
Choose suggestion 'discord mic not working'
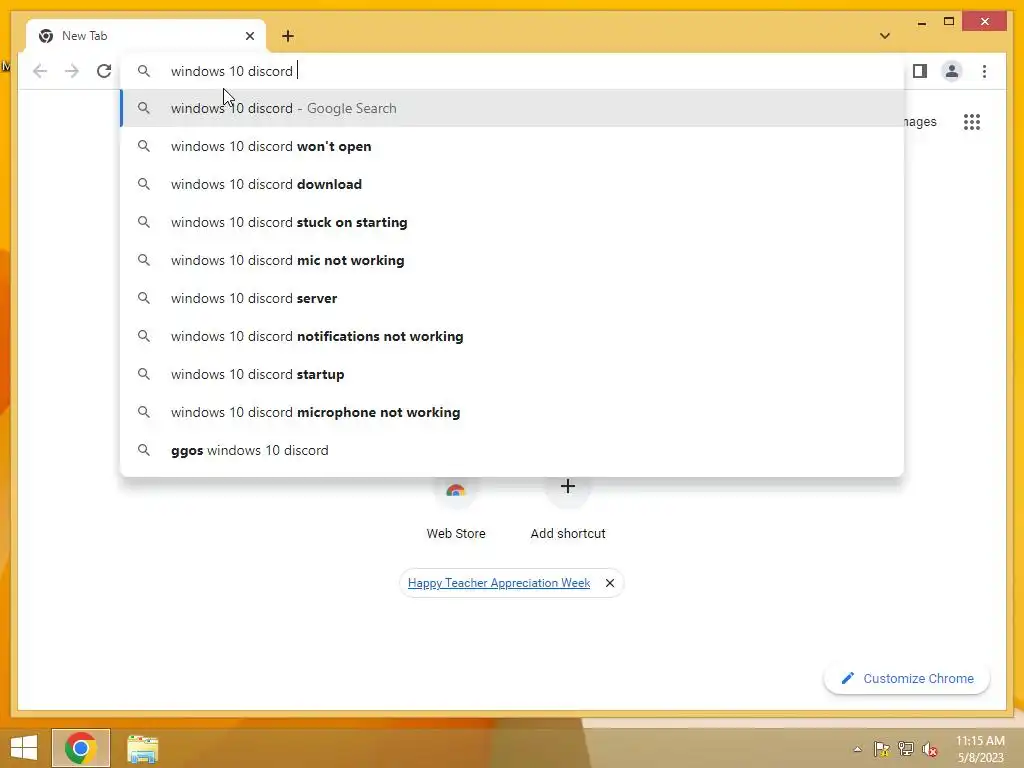tap(513, 260)
